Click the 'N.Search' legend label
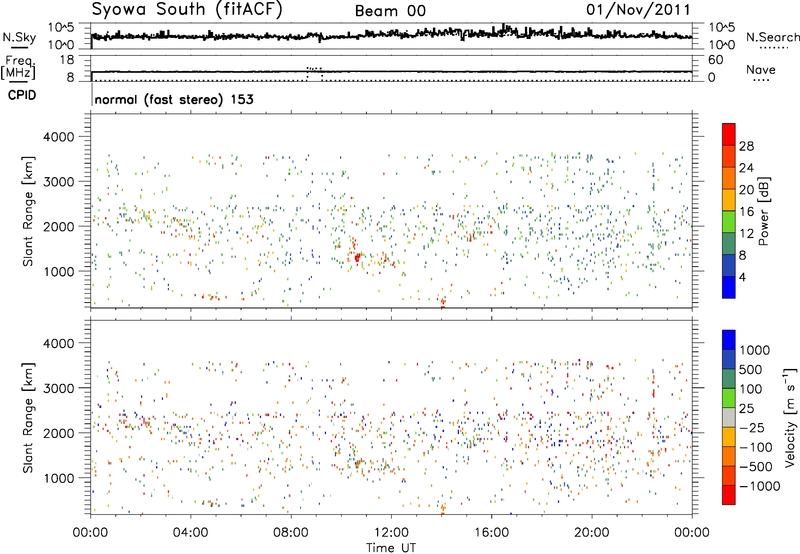This screenshot has height=554, width=800. tap(773, 37)
